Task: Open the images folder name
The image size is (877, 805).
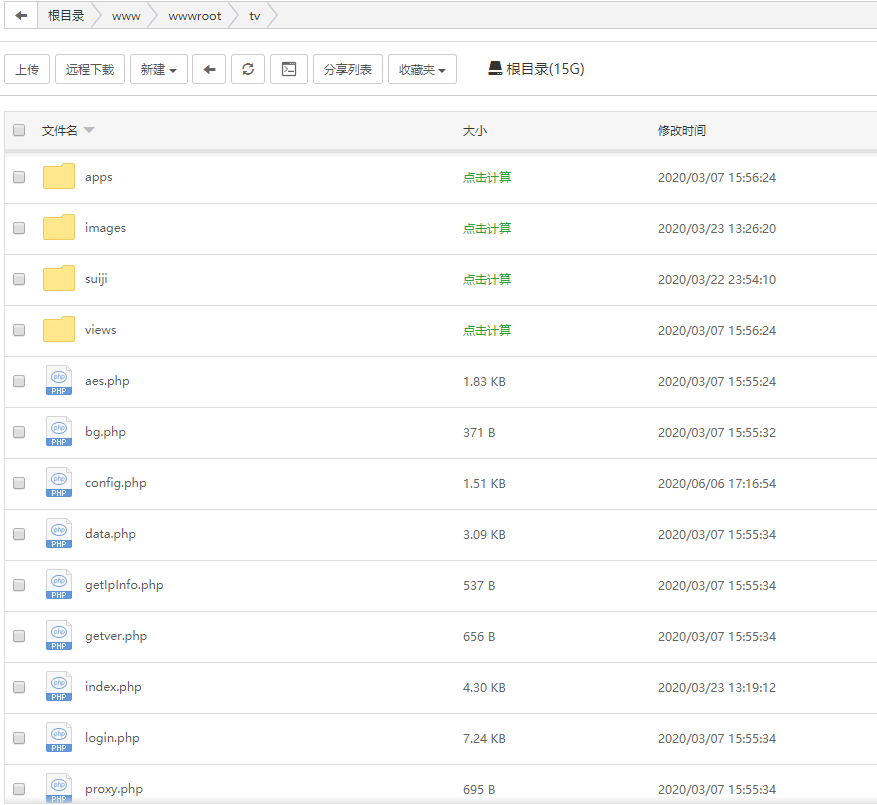Action: pyautogui.click(x=105, y=228)
